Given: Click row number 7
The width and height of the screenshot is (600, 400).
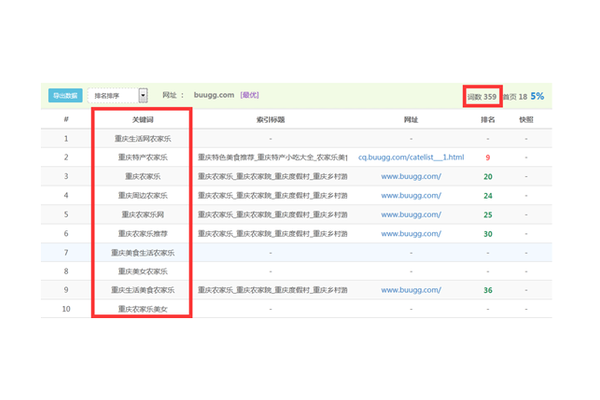Looking at the screenshot, I should tap(66, 253).
